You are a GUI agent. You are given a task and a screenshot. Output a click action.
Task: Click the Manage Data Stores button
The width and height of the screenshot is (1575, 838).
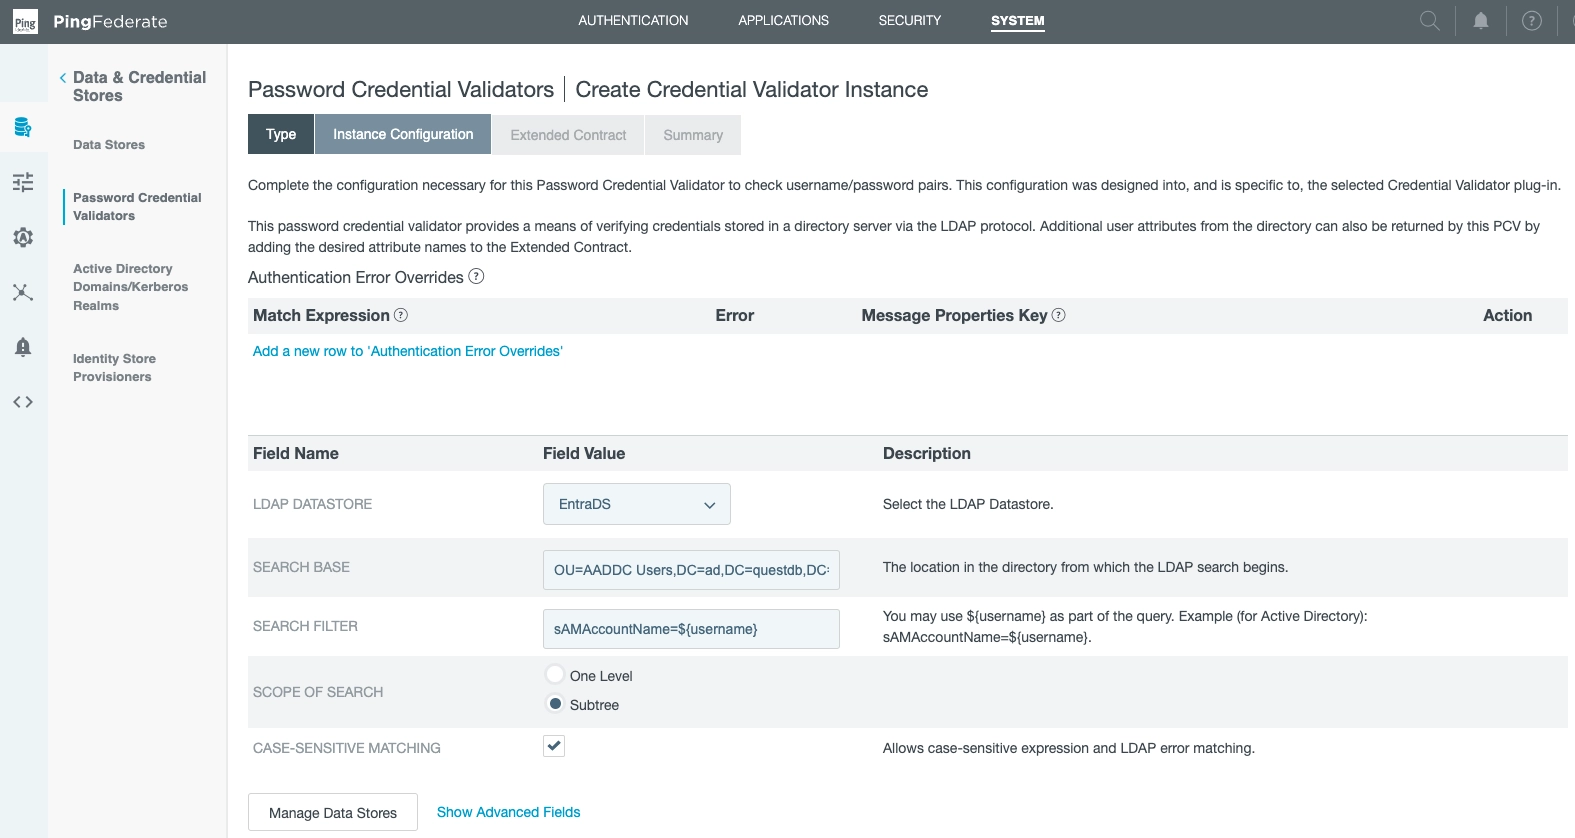click(333, 813)
